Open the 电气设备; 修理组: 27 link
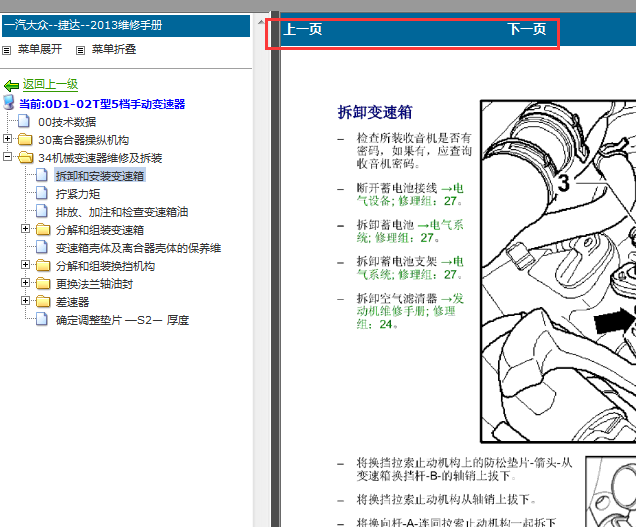The image size is (636, 527). click(410, 195)
